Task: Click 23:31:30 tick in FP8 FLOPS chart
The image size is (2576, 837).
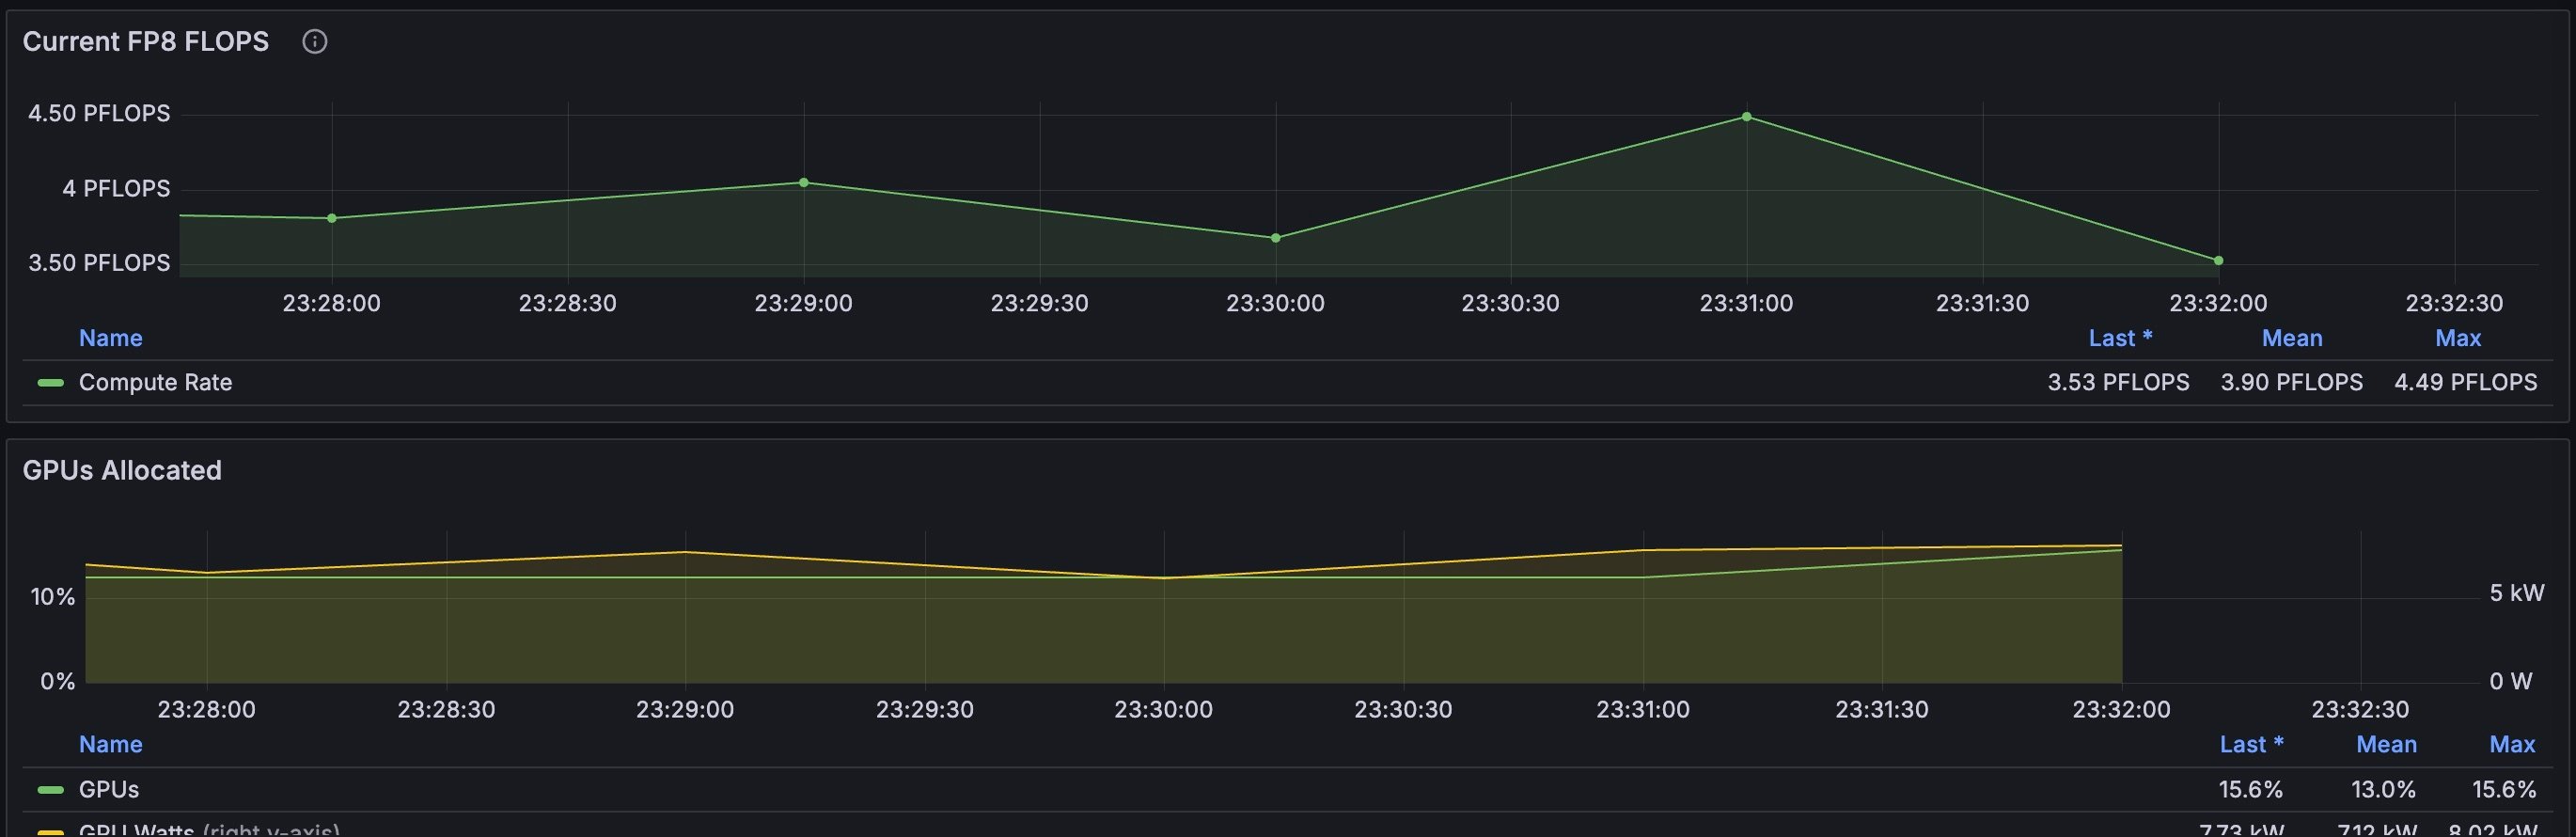Action: pyautogui.click(x=1982, y=303)
